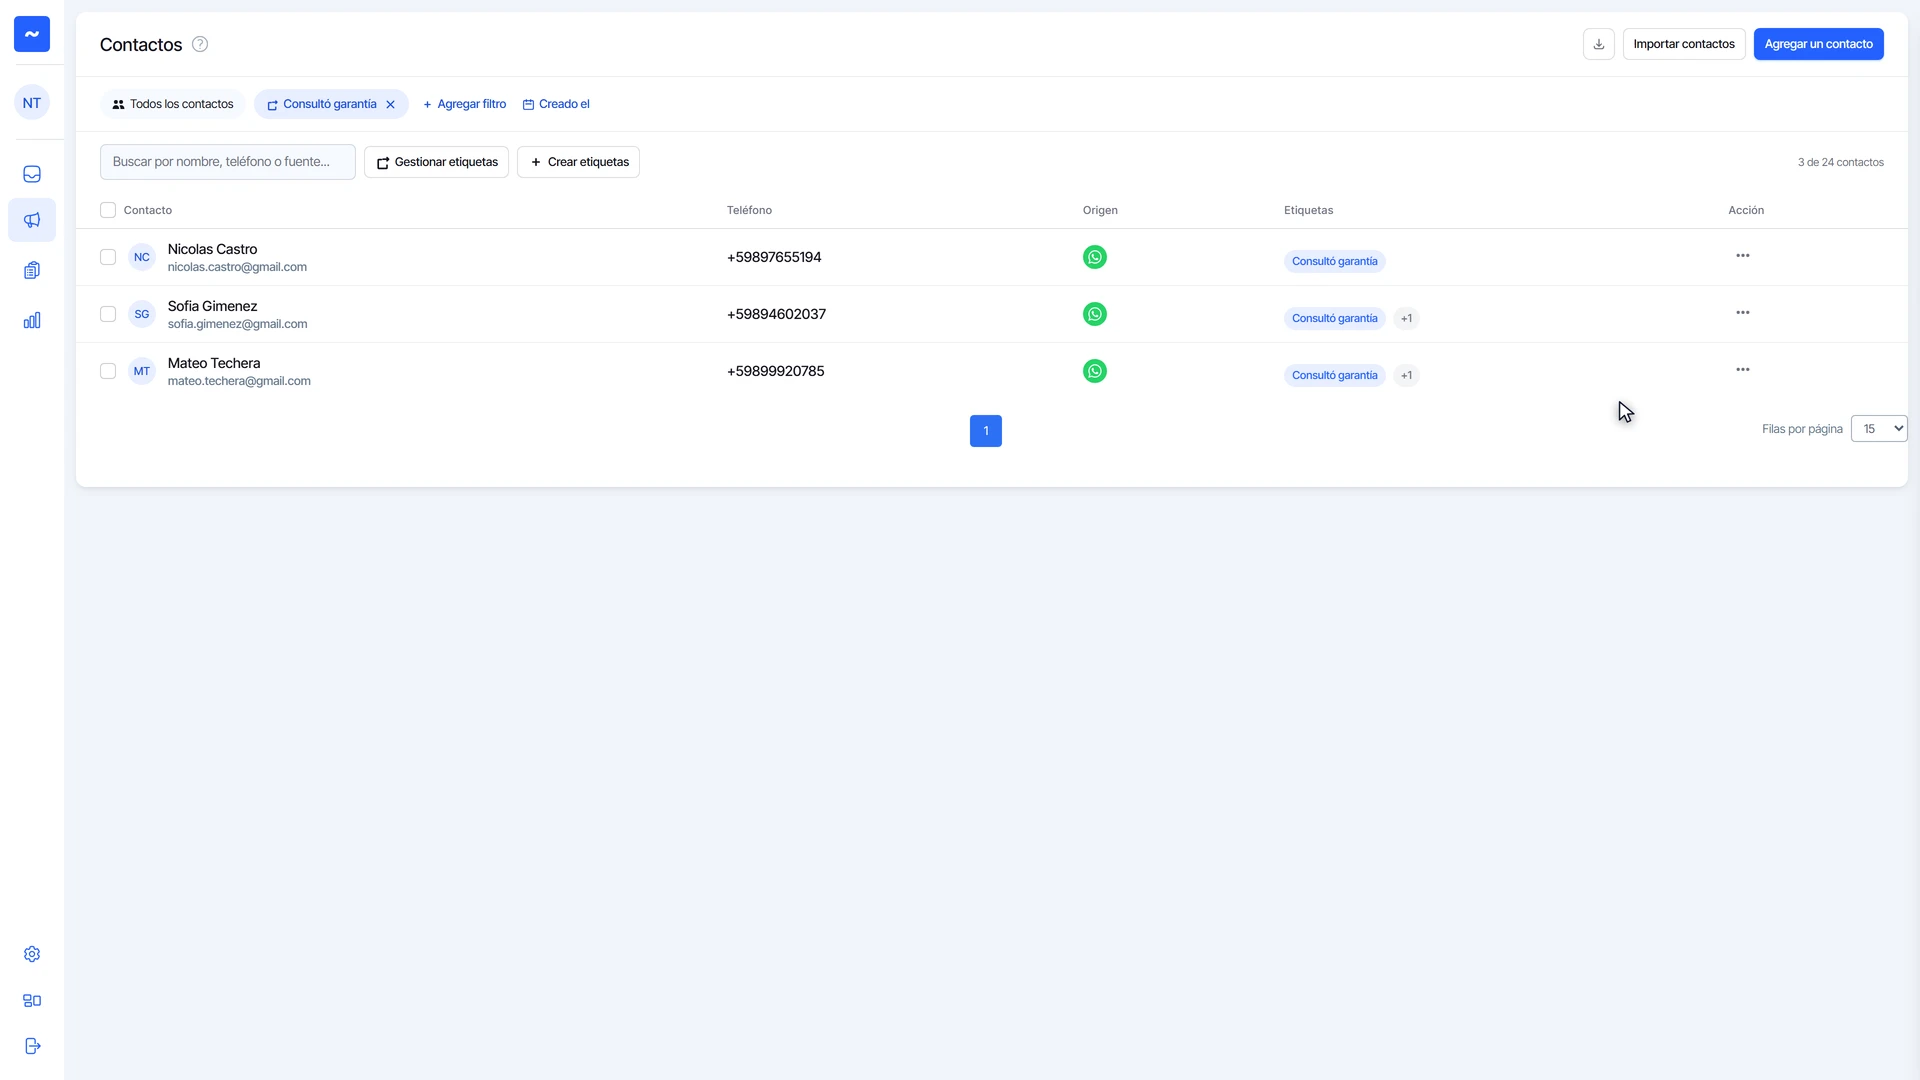Open the inbox icon in sidebar

pos(32,174)
